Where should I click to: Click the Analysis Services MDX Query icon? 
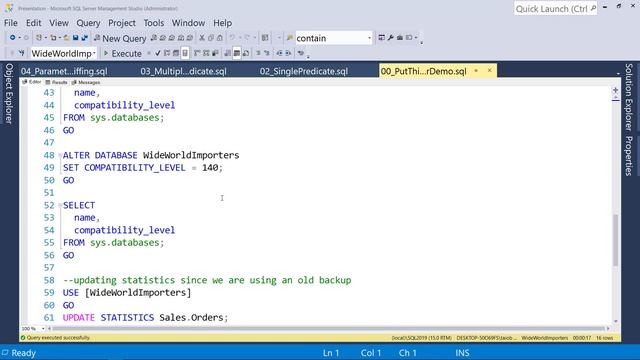tap(162, 38)
